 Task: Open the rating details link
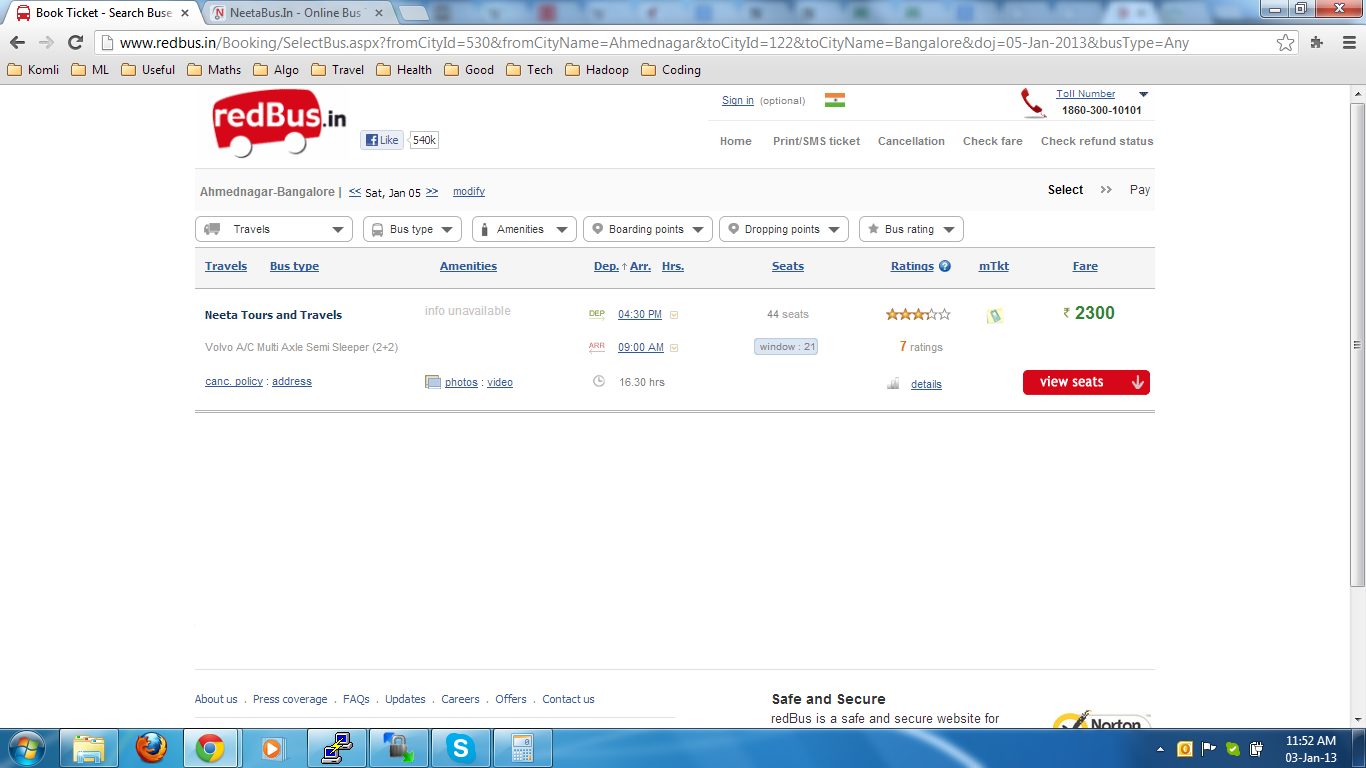tap(926, 384)
